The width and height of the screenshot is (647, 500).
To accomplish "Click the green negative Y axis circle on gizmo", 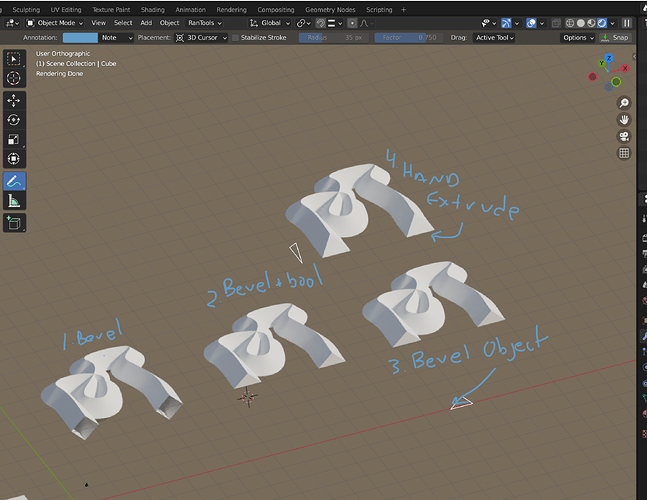I will coord(616,82).
